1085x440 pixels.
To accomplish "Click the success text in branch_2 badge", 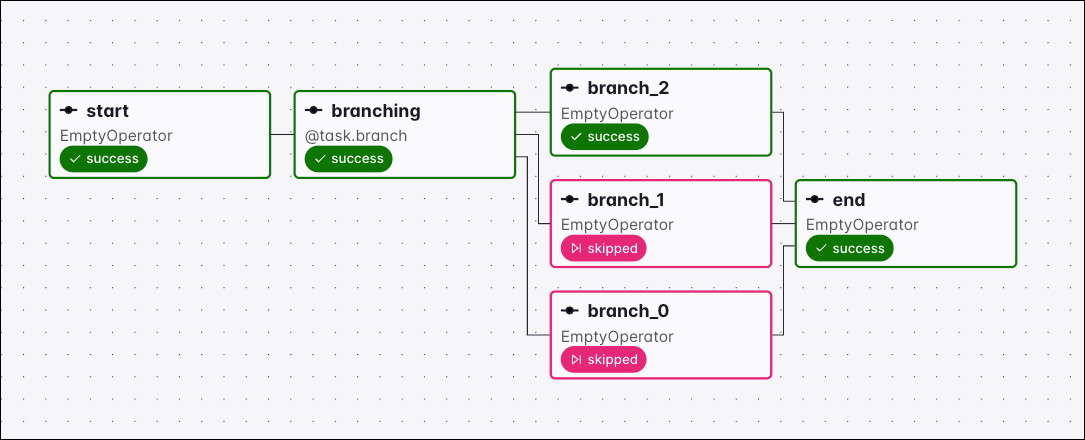I will coord(613,137).
